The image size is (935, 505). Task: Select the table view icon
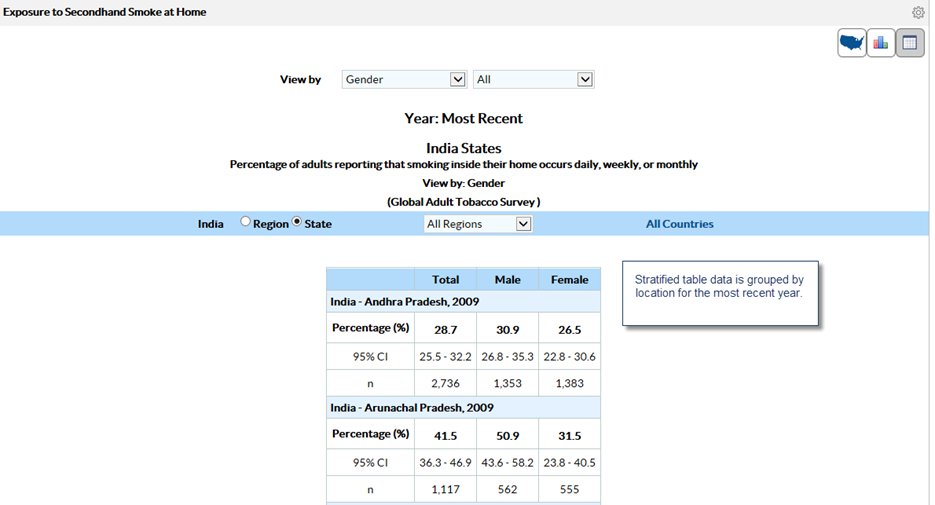(910, 43)
